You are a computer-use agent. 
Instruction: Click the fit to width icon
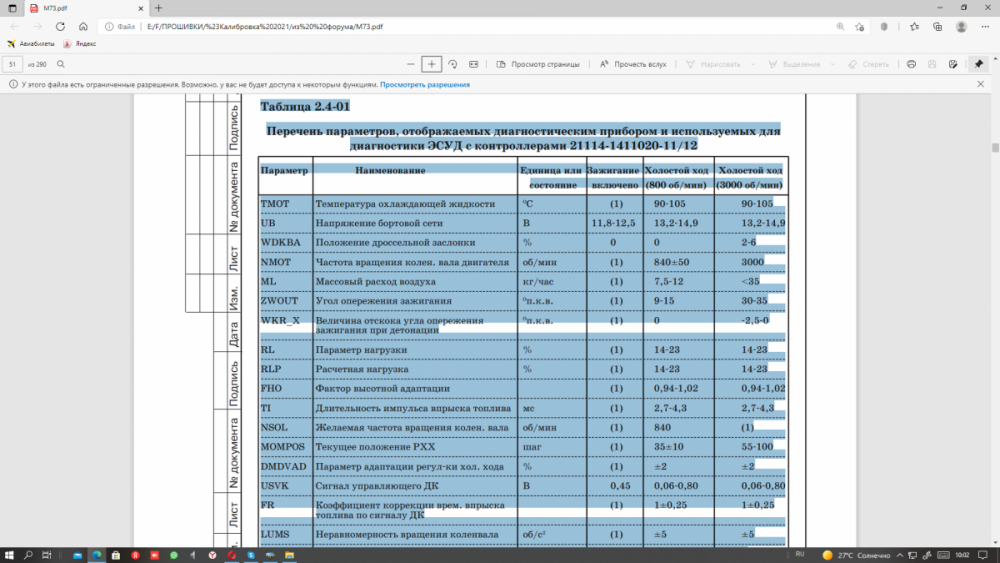(x=474, y=64)
